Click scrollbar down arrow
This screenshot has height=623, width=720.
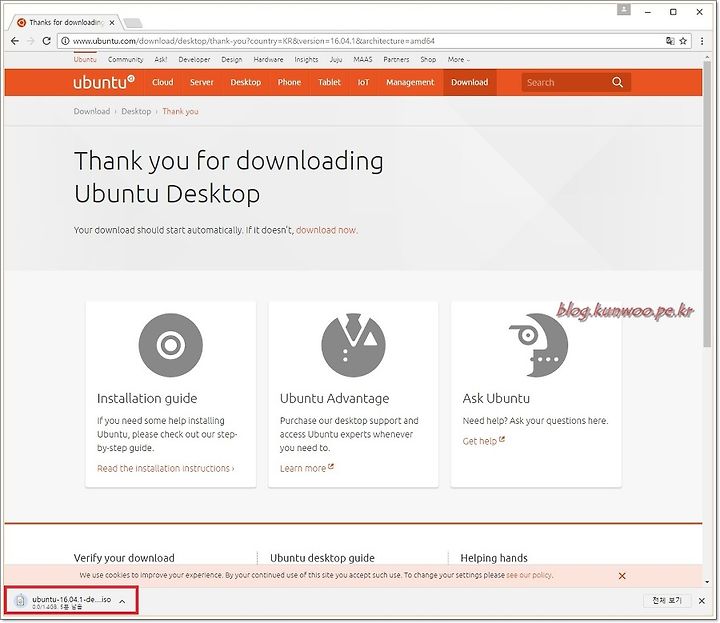coord(707,582)
